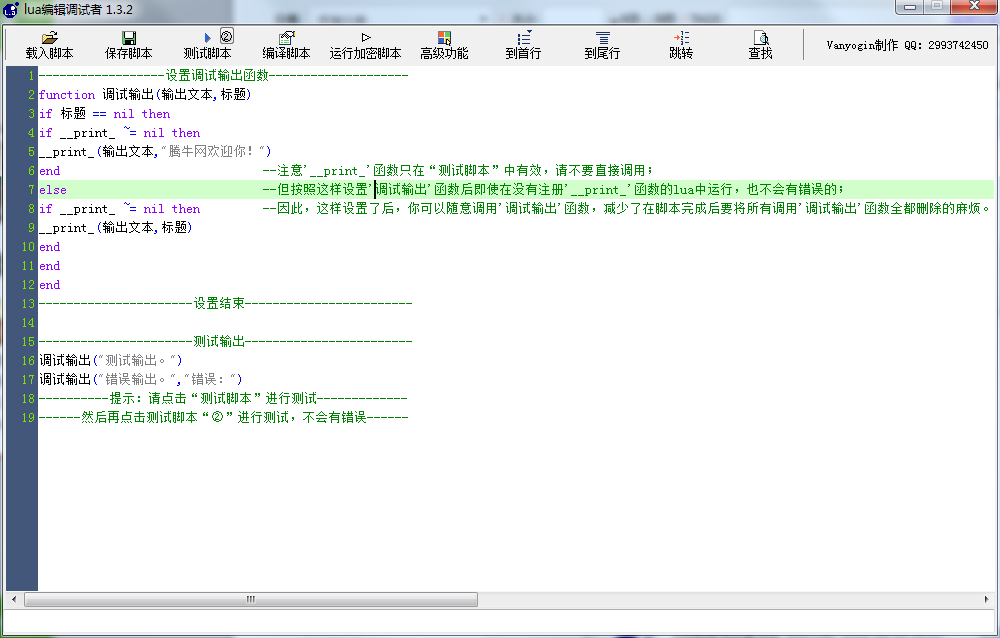The image size is (1000, 638).
Task: Click the 'end' keyword on line 10
Action: tap(50, 247)
